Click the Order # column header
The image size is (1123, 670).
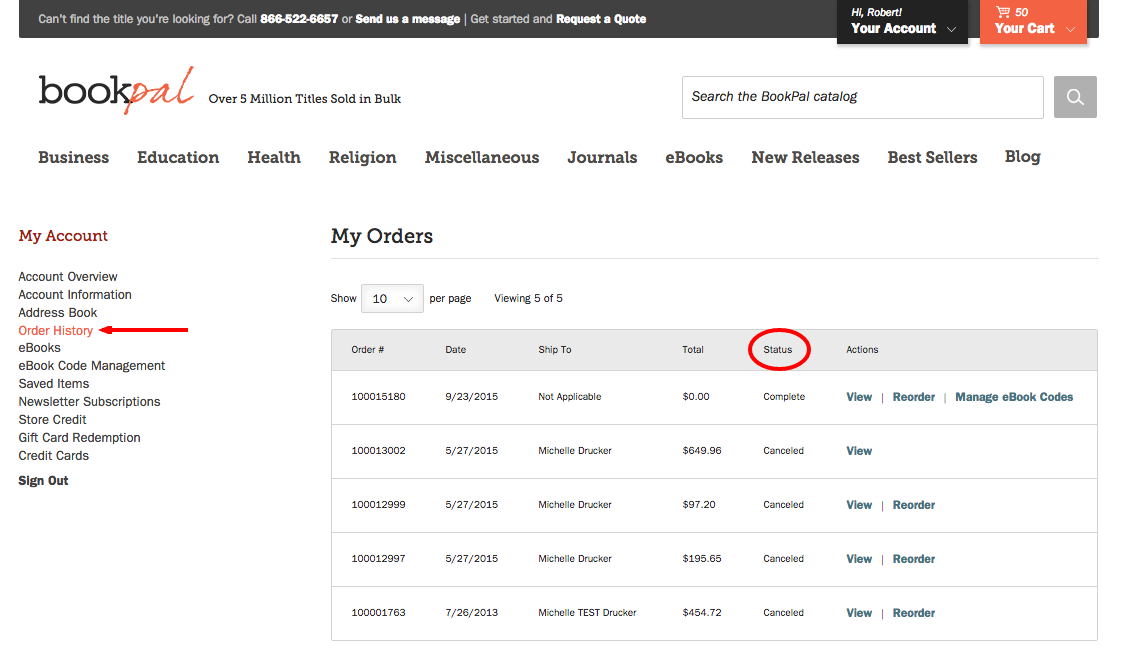point(367,350)
